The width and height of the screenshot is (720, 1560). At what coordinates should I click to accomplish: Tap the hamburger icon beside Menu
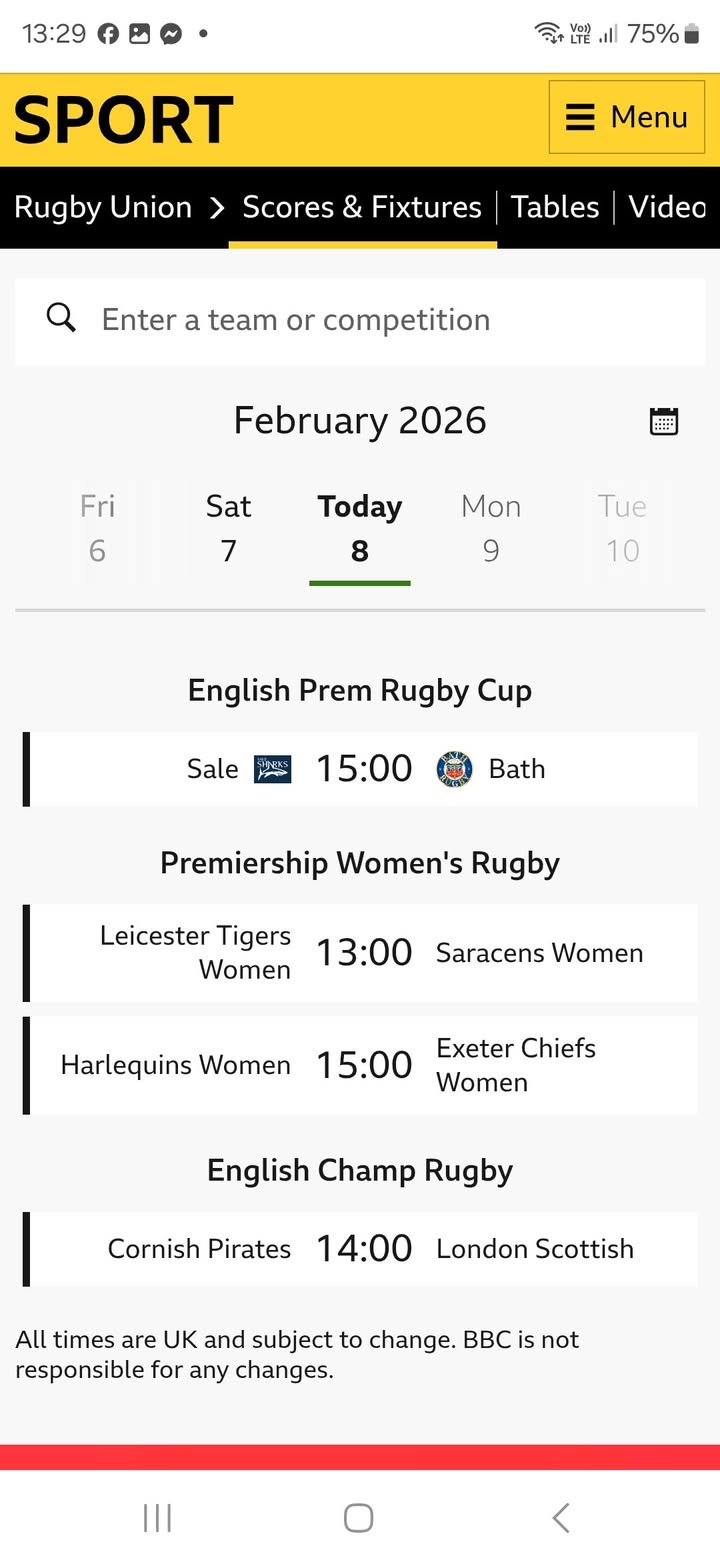(580, 117)
